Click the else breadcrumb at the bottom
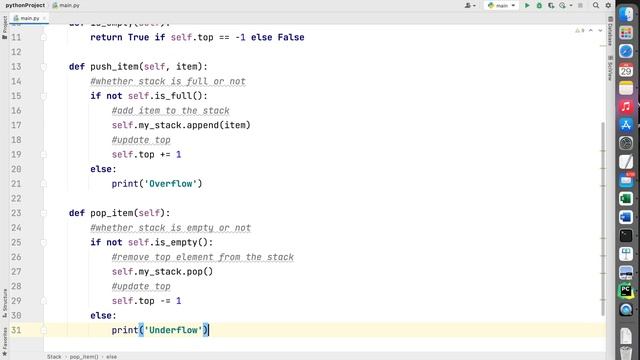Viewport: 640px width, 360px height. (111, 357)
